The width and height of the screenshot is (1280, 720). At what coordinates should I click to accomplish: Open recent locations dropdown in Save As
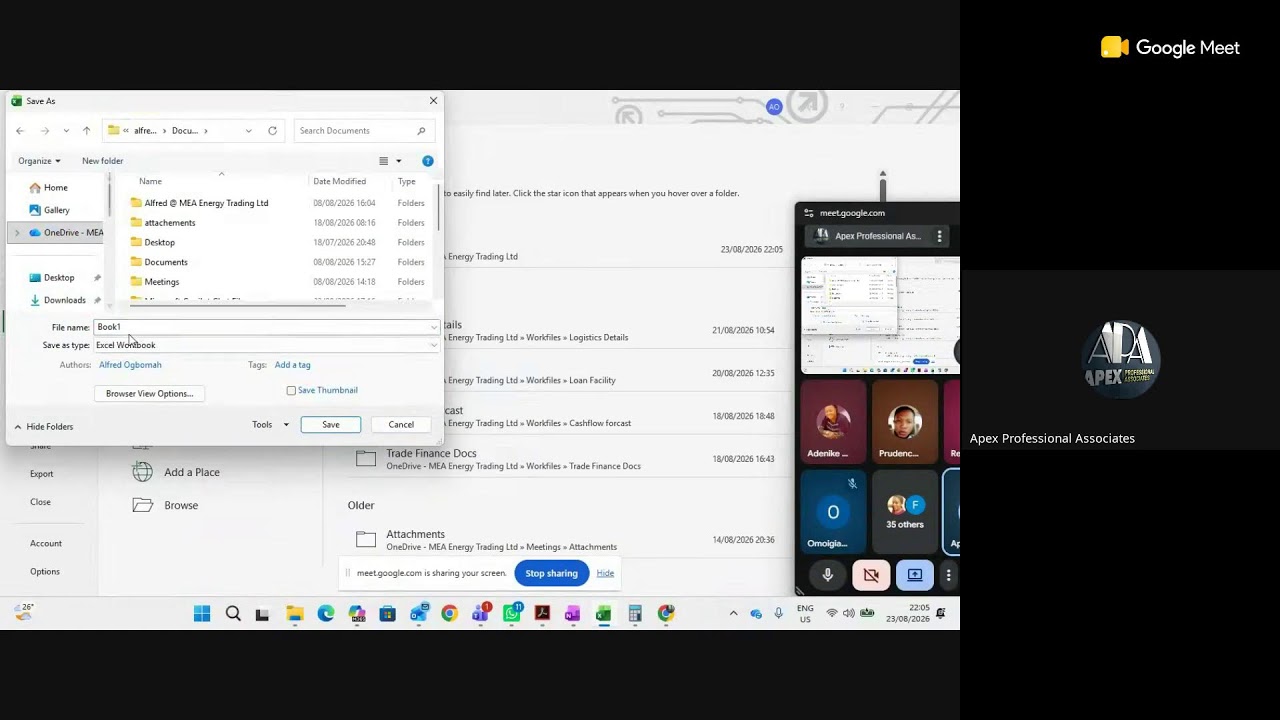click(x=66, y=131)
